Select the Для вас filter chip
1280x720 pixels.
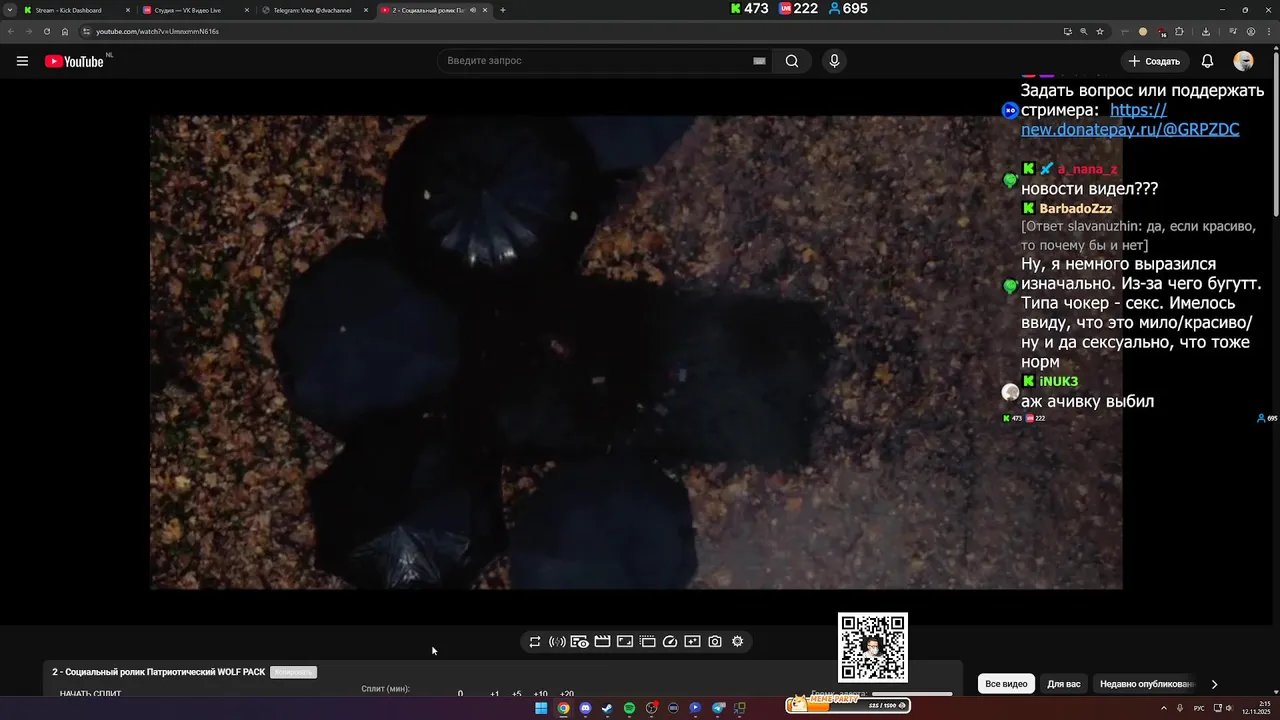coord(1064,684)
